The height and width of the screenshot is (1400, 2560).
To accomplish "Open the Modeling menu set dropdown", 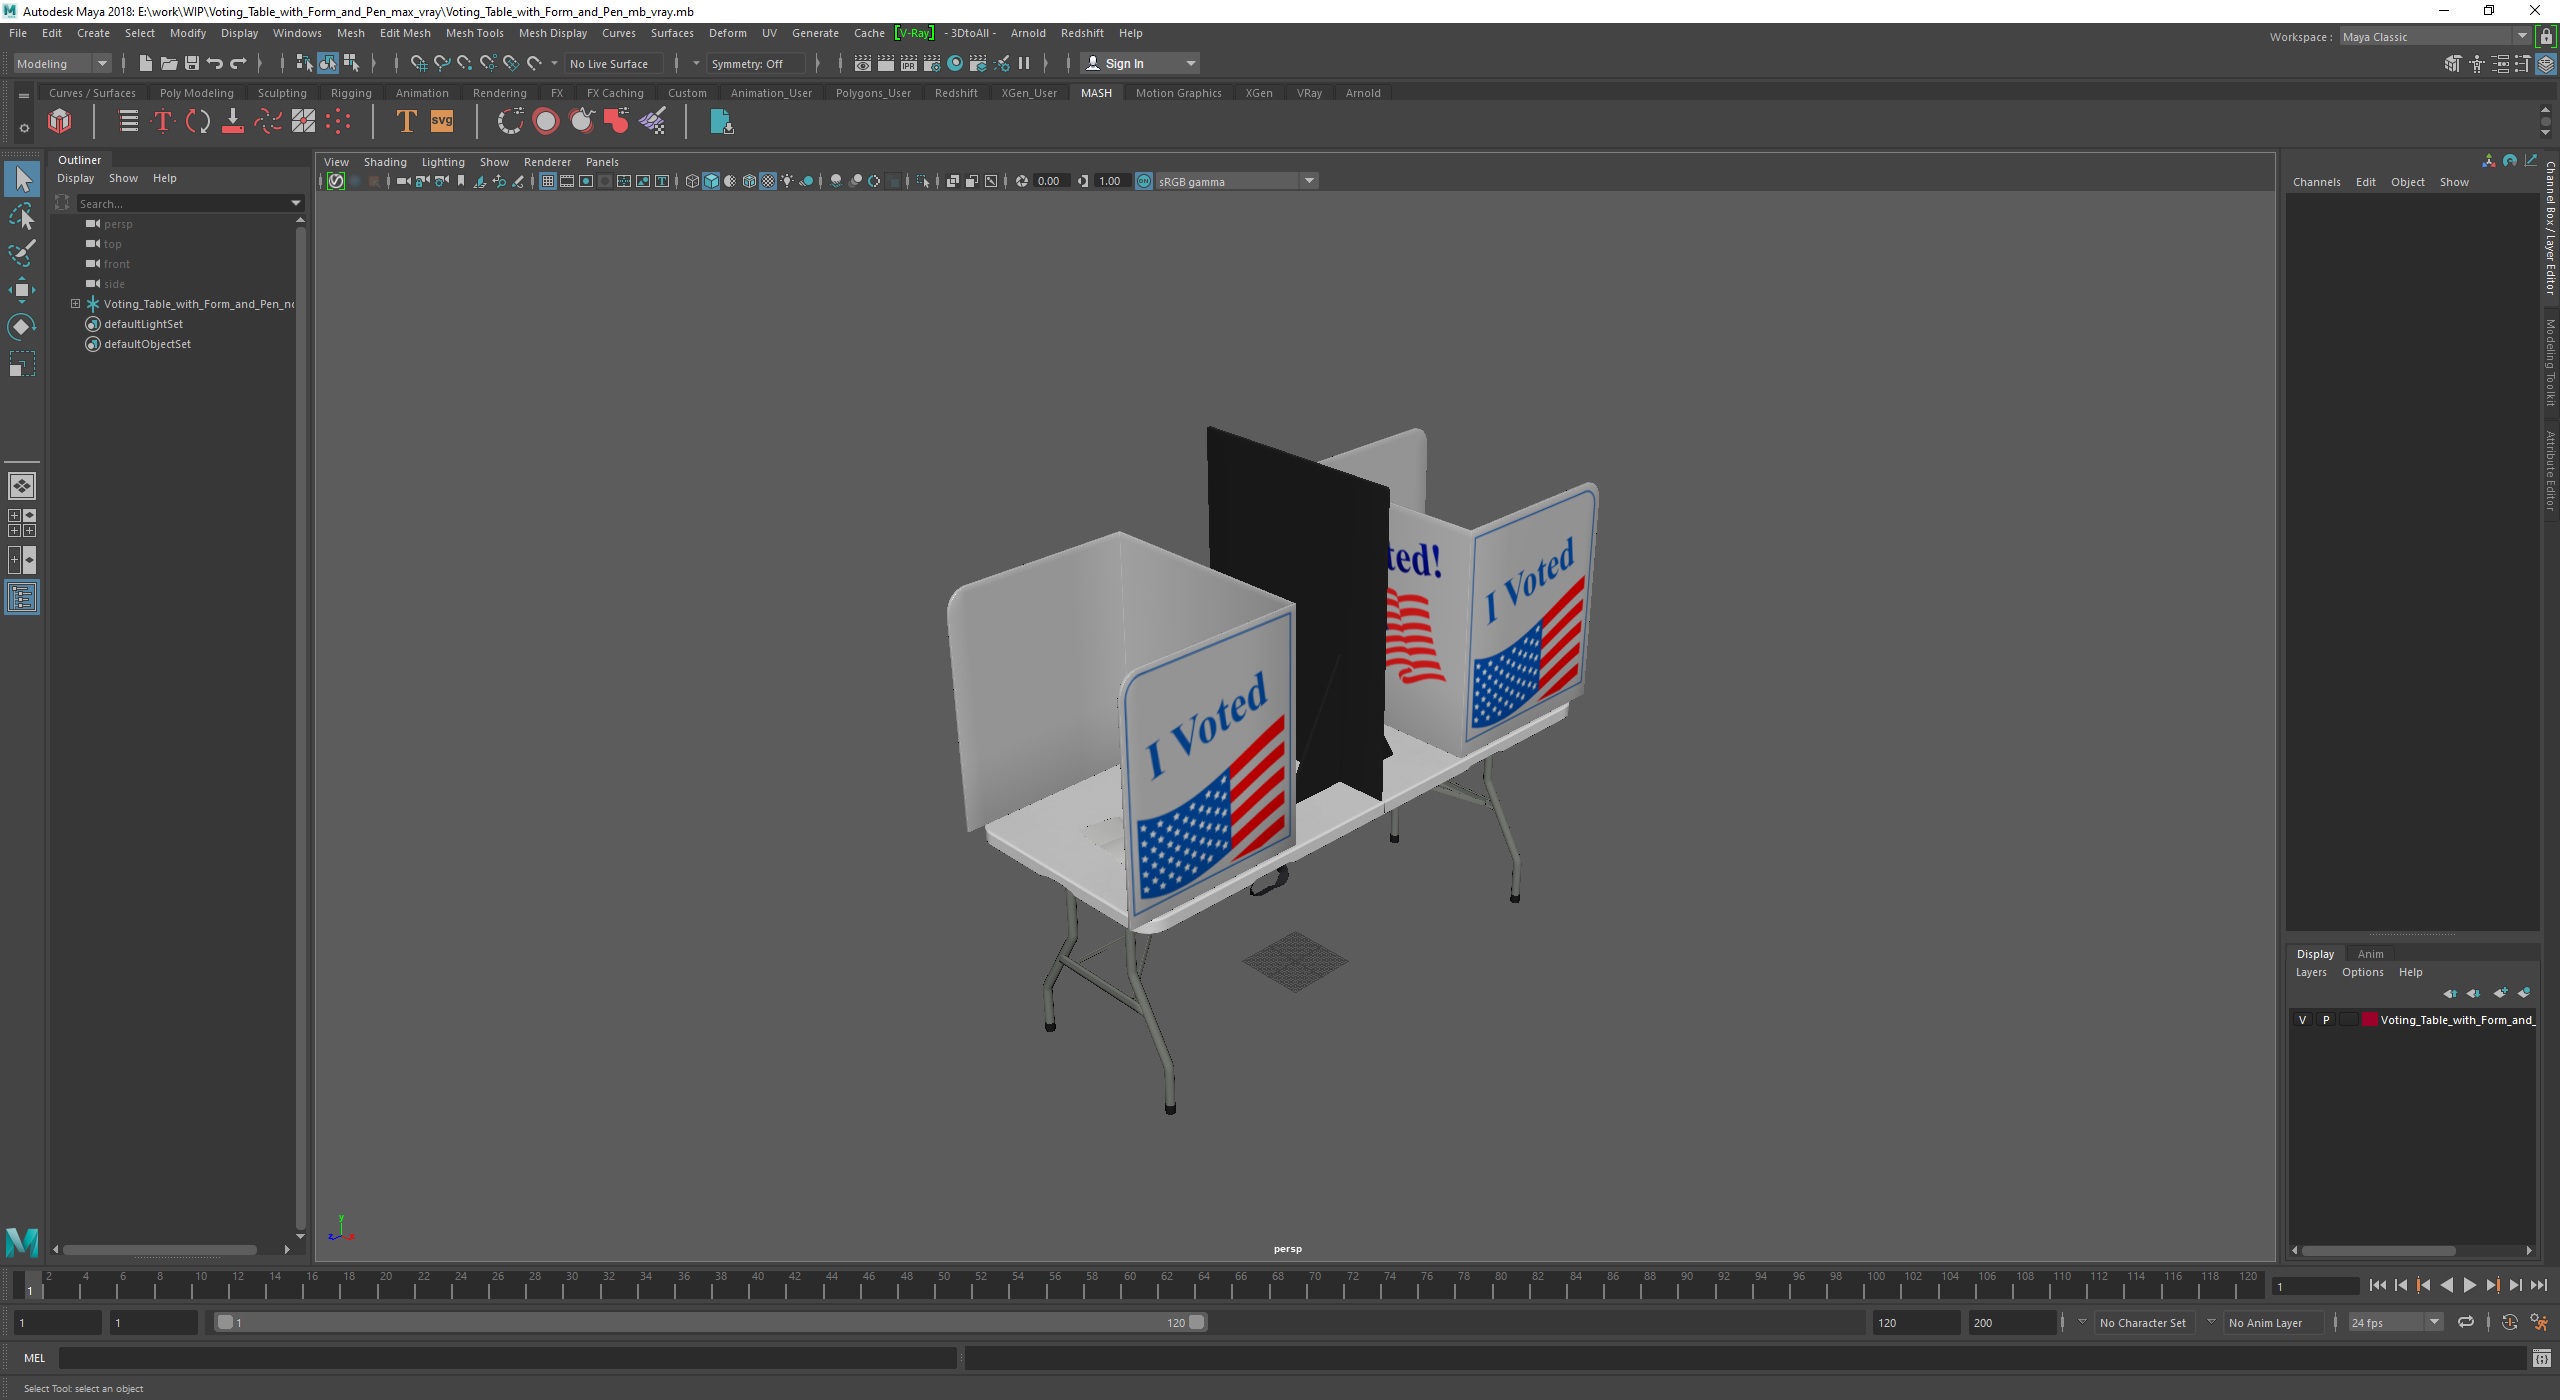I will pyautogui.click(x=62, y=63).
